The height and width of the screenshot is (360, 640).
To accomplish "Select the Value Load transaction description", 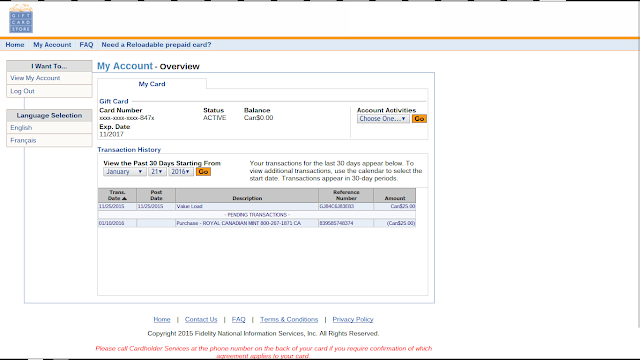I will [x=189, y=207].
